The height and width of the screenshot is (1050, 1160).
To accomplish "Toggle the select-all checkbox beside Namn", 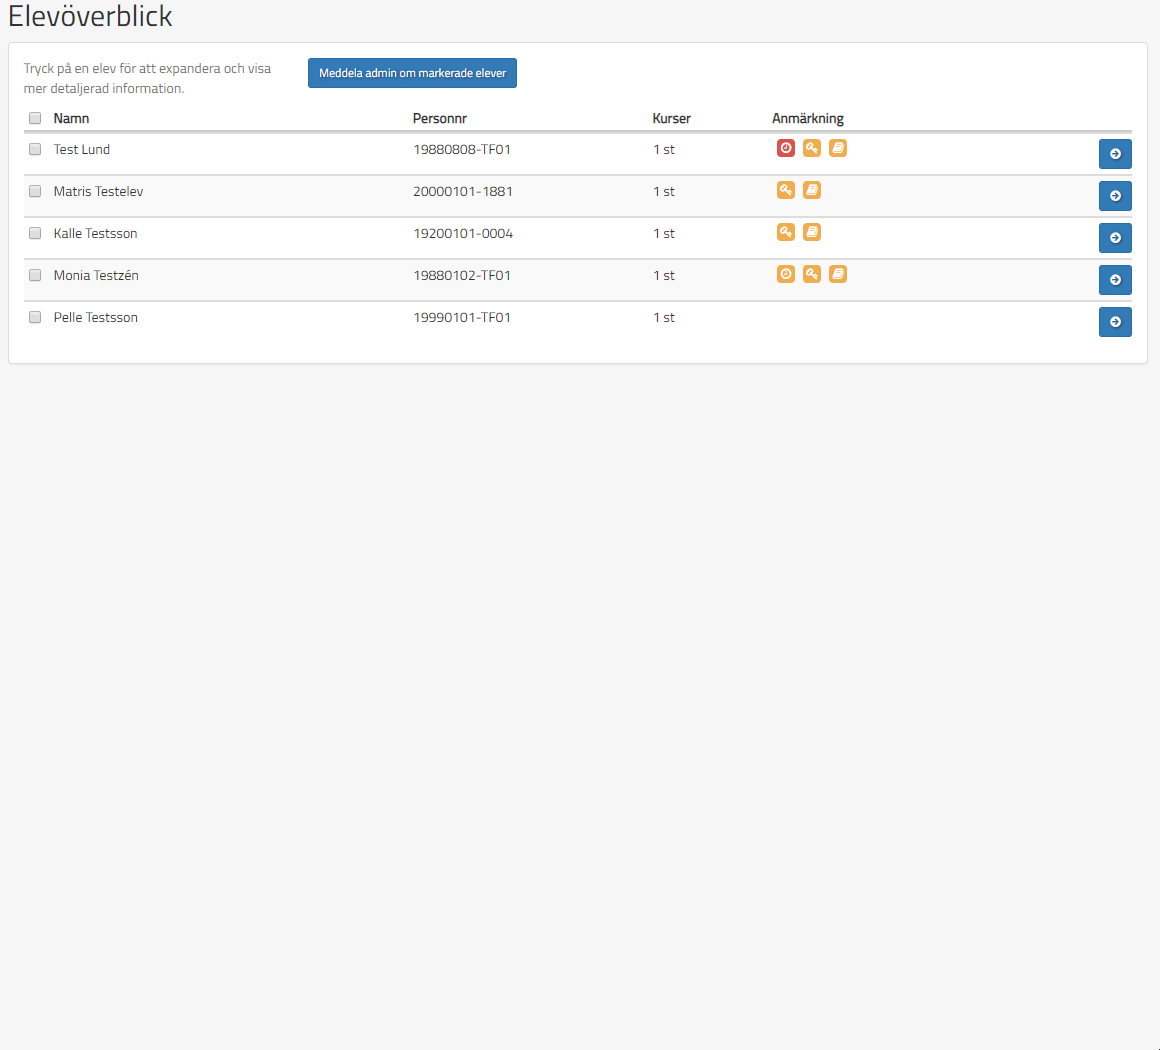I will (x=35, y=118).
